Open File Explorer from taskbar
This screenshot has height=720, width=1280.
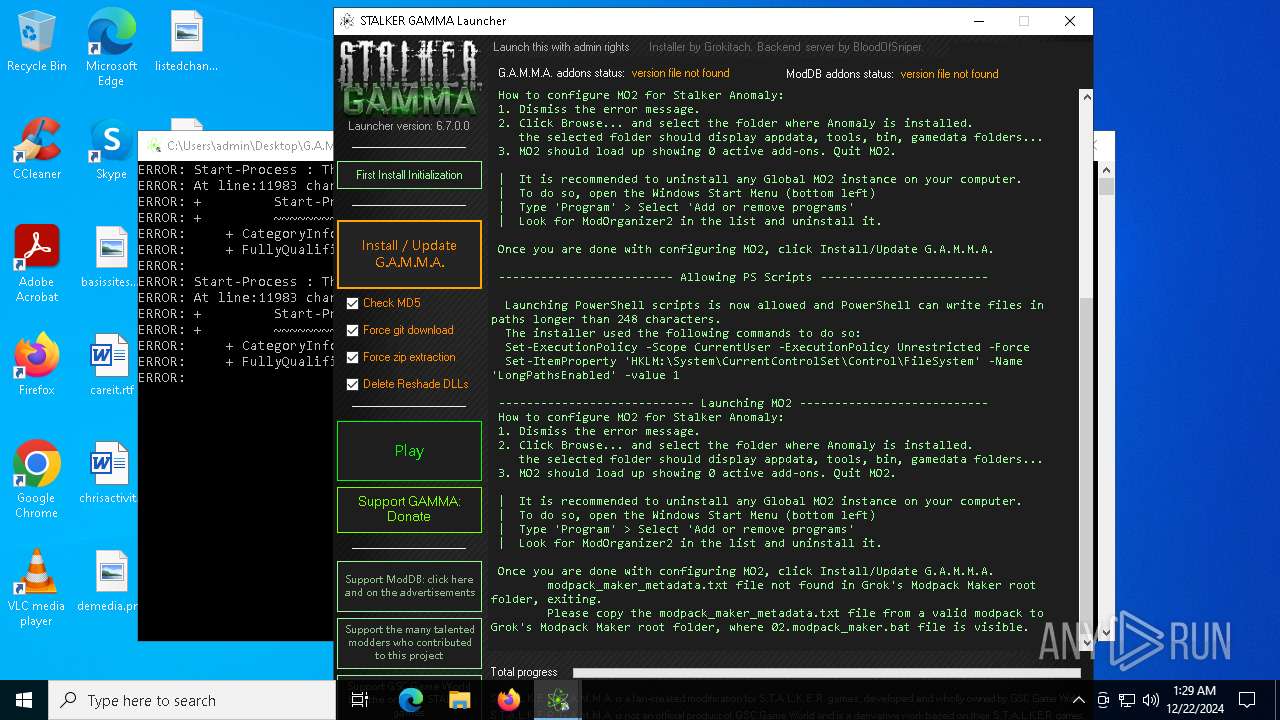tap(459, 700)
